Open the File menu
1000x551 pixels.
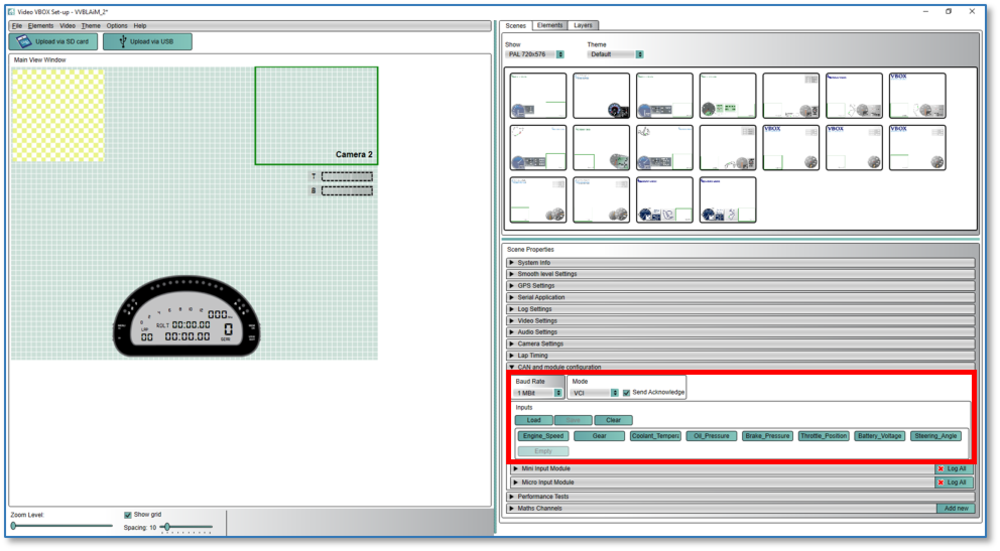tap(17, 26)
